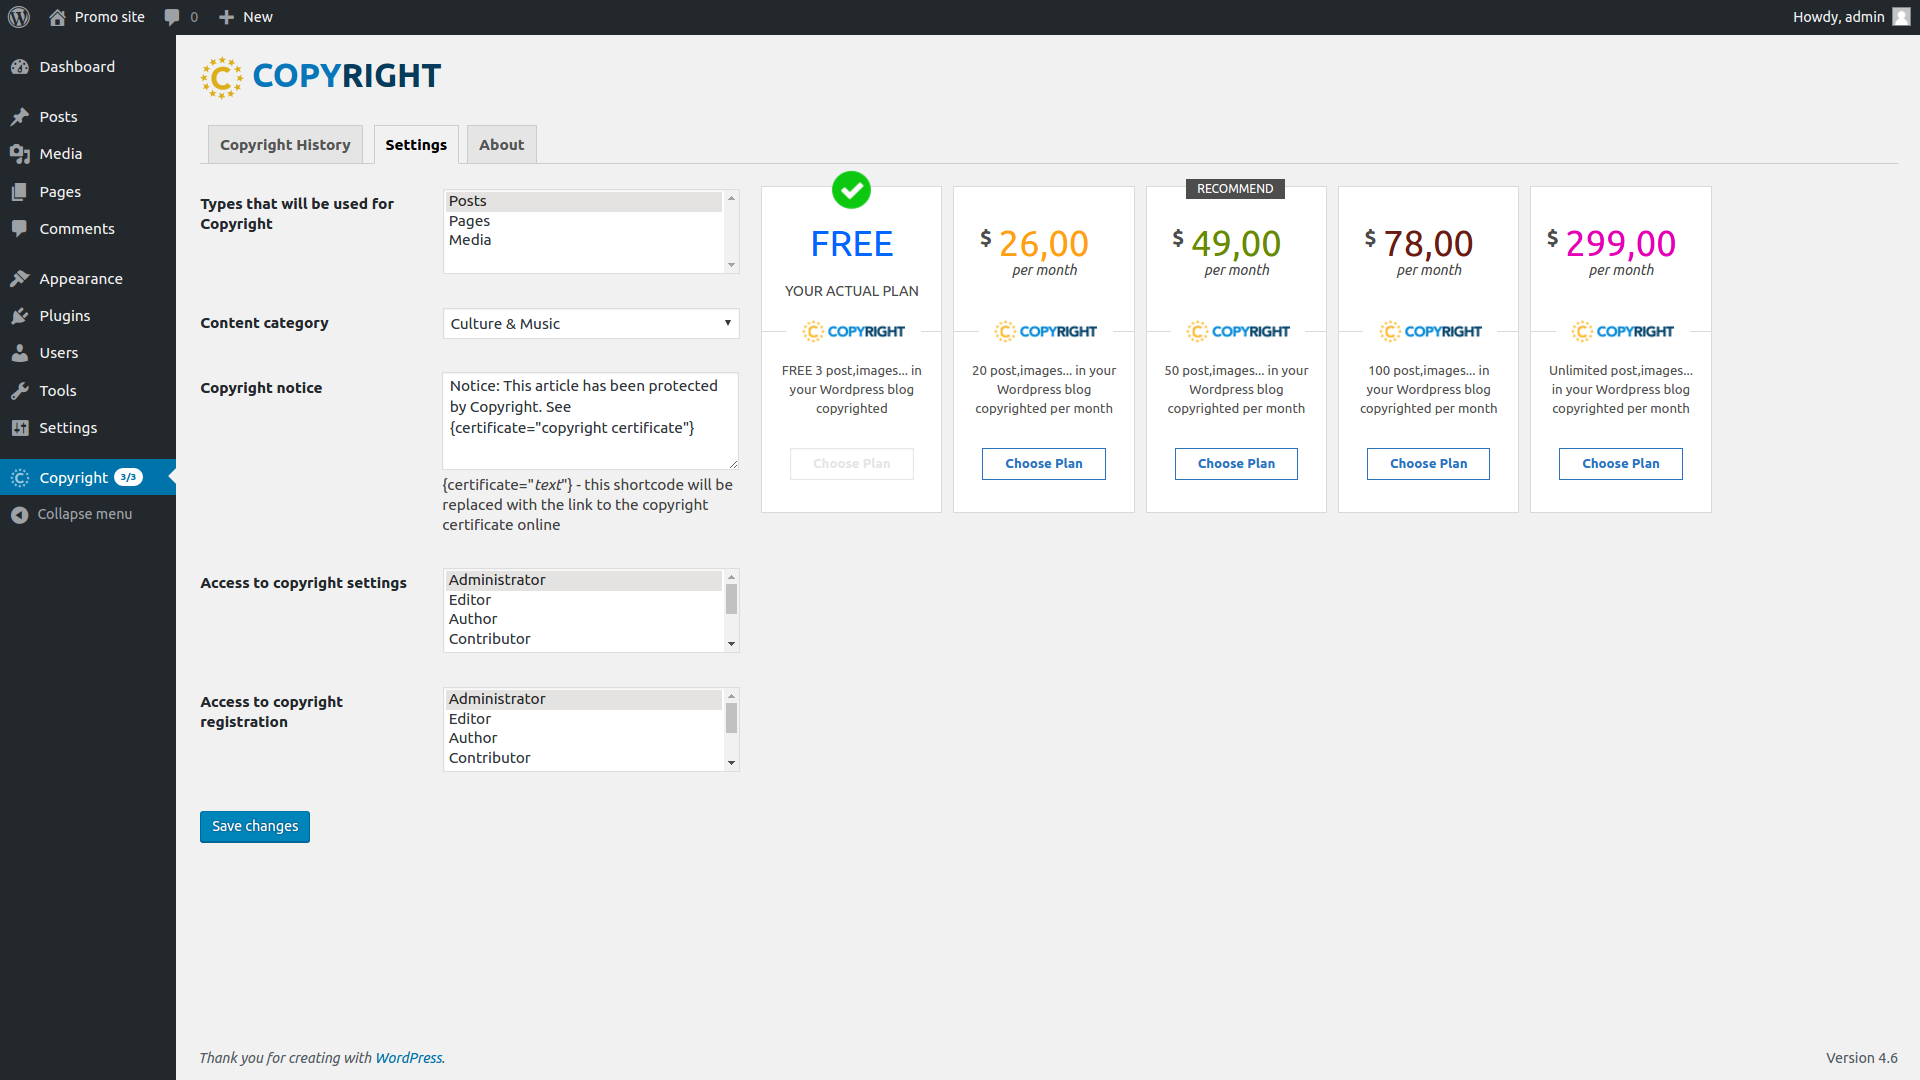Click the Users person icon
This screenshot has height=1080, width=1920.
(x=20, y=353)
